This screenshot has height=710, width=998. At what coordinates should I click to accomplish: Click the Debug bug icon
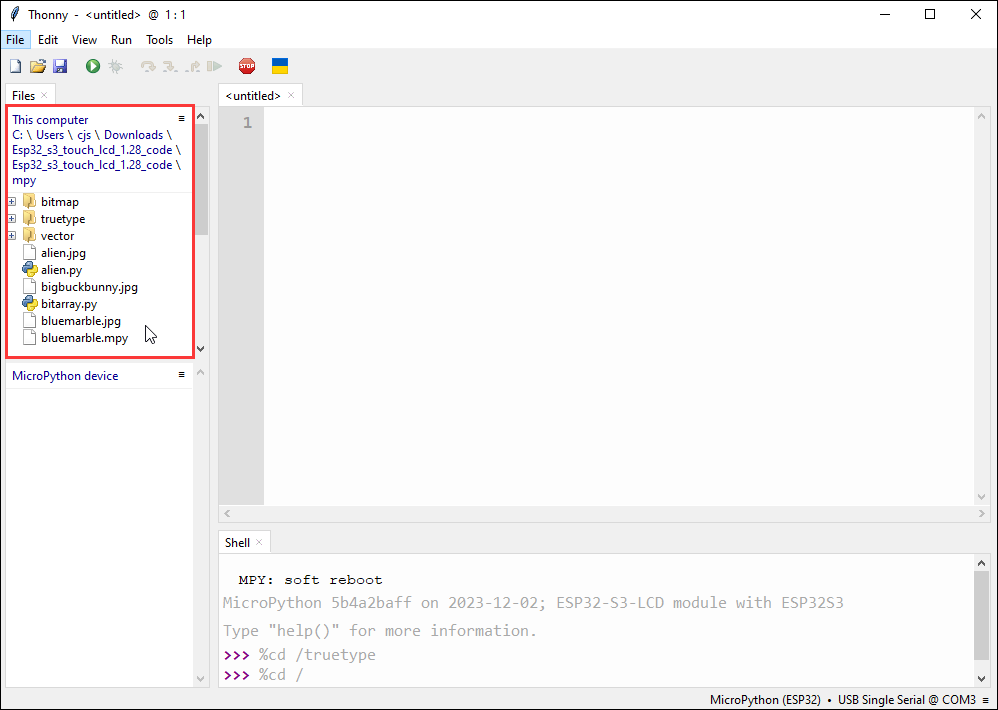pos(116,66)
